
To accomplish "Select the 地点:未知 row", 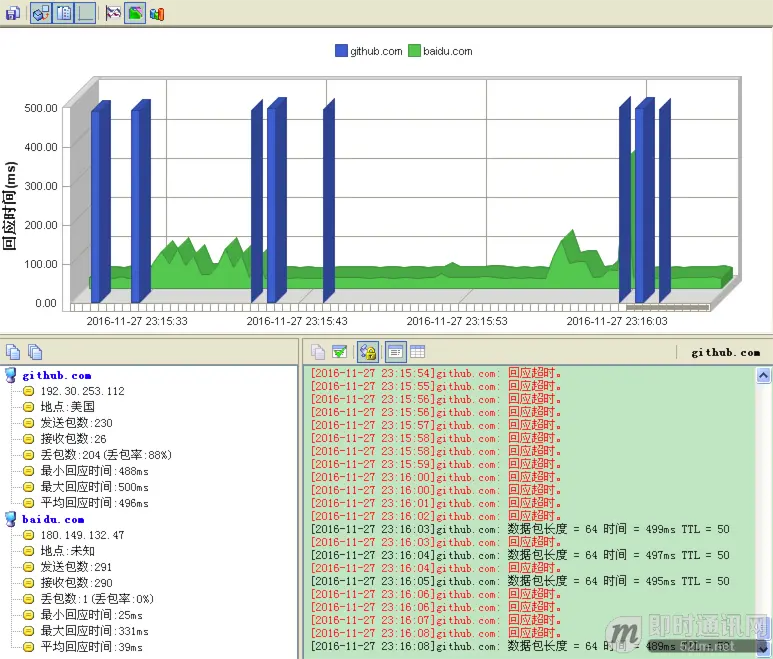I will pos(68,551).
